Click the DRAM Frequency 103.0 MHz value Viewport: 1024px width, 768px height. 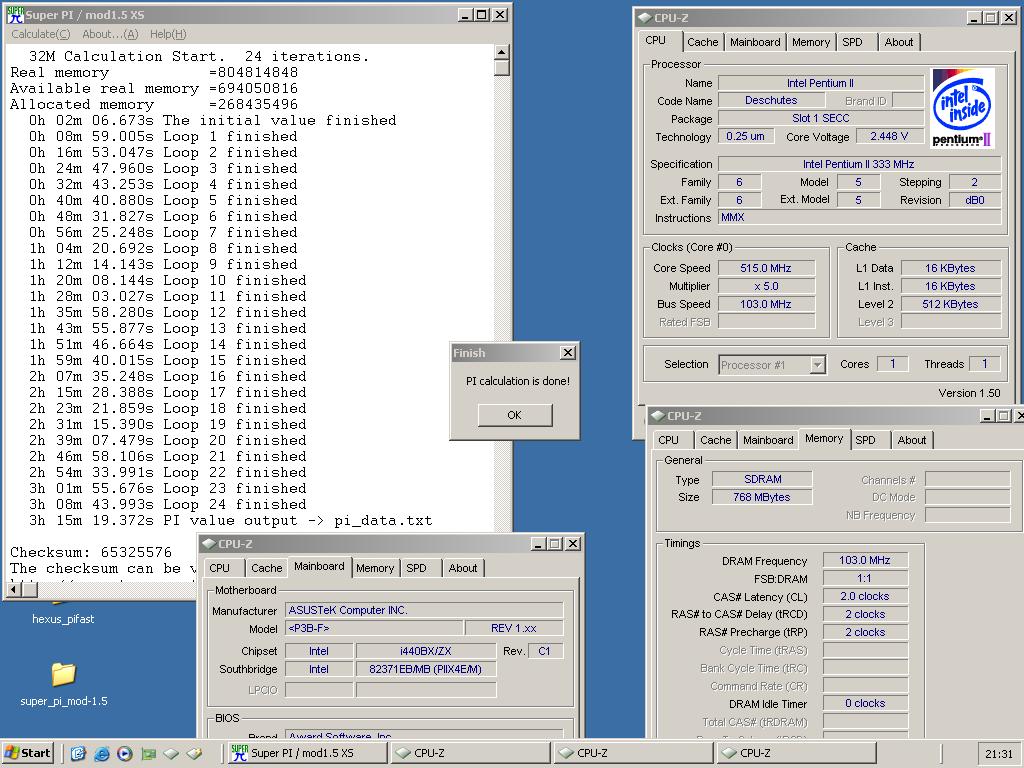coord(865,560)
